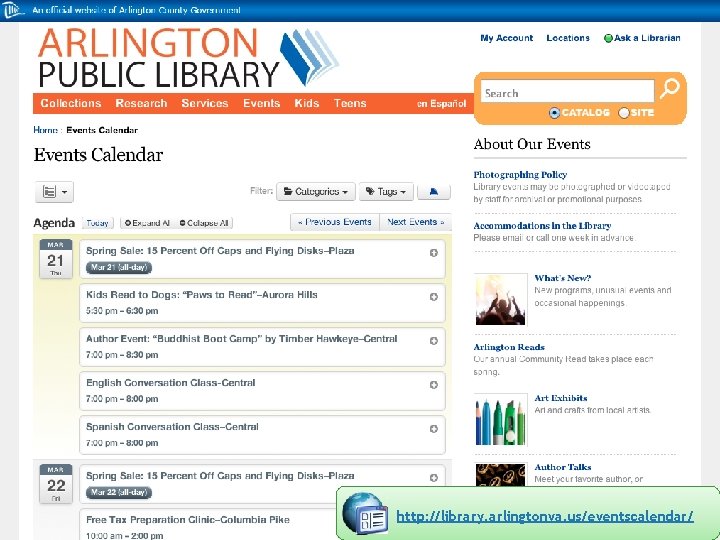Click the green Ask a Librarian status icon
Viewport: 720px width, 540px height.
pyautogui.click(x=608, y=38)
